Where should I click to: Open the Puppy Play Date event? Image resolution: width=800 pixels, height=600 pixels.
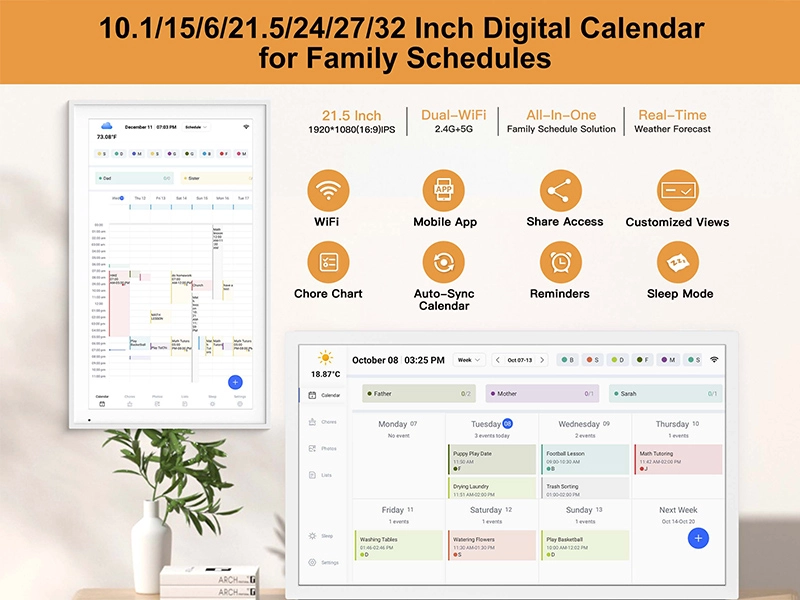(492, 459)
